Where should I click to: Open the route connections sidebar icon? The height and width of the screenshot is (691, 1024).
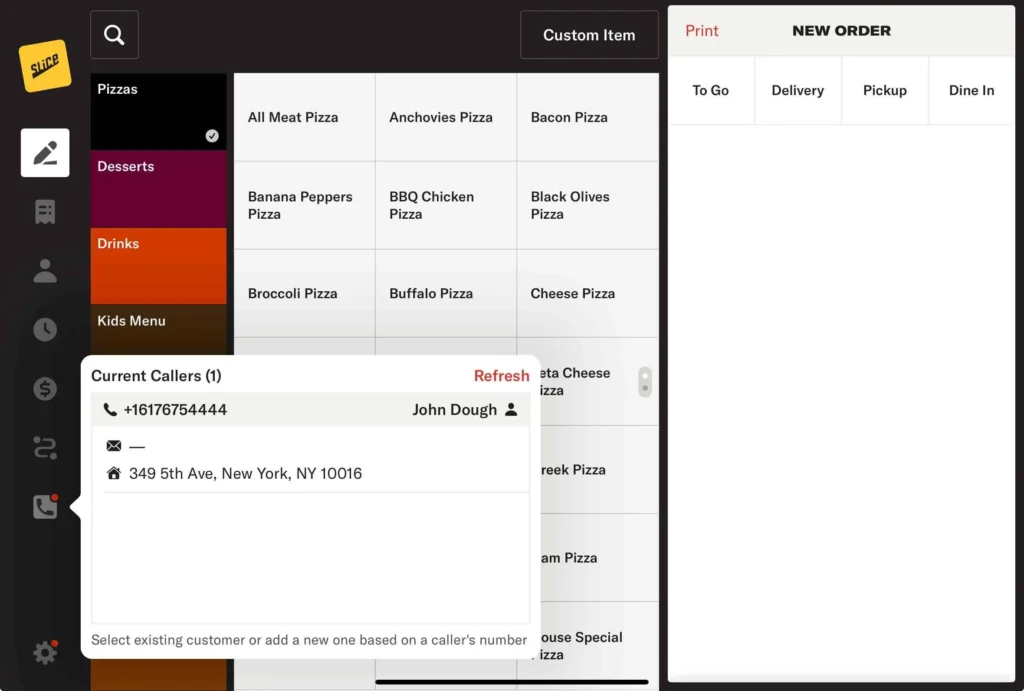click(x=45, y=448)
